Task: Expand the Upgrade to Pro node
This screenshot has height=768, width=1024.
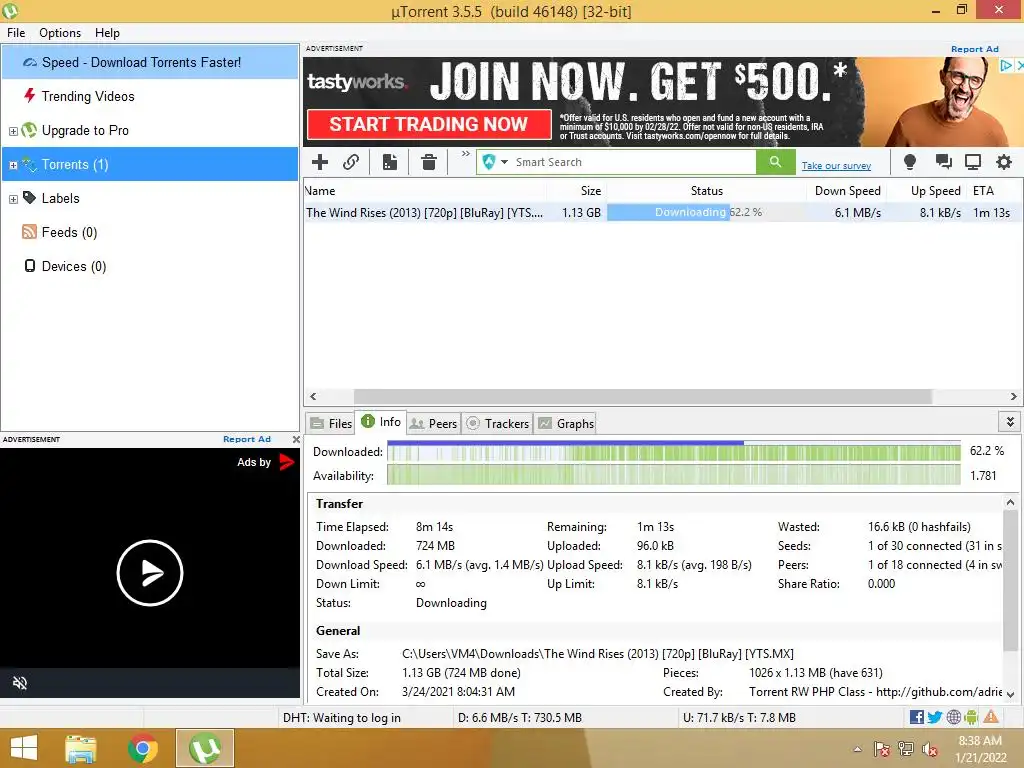Action: click(x=13, y=131)
